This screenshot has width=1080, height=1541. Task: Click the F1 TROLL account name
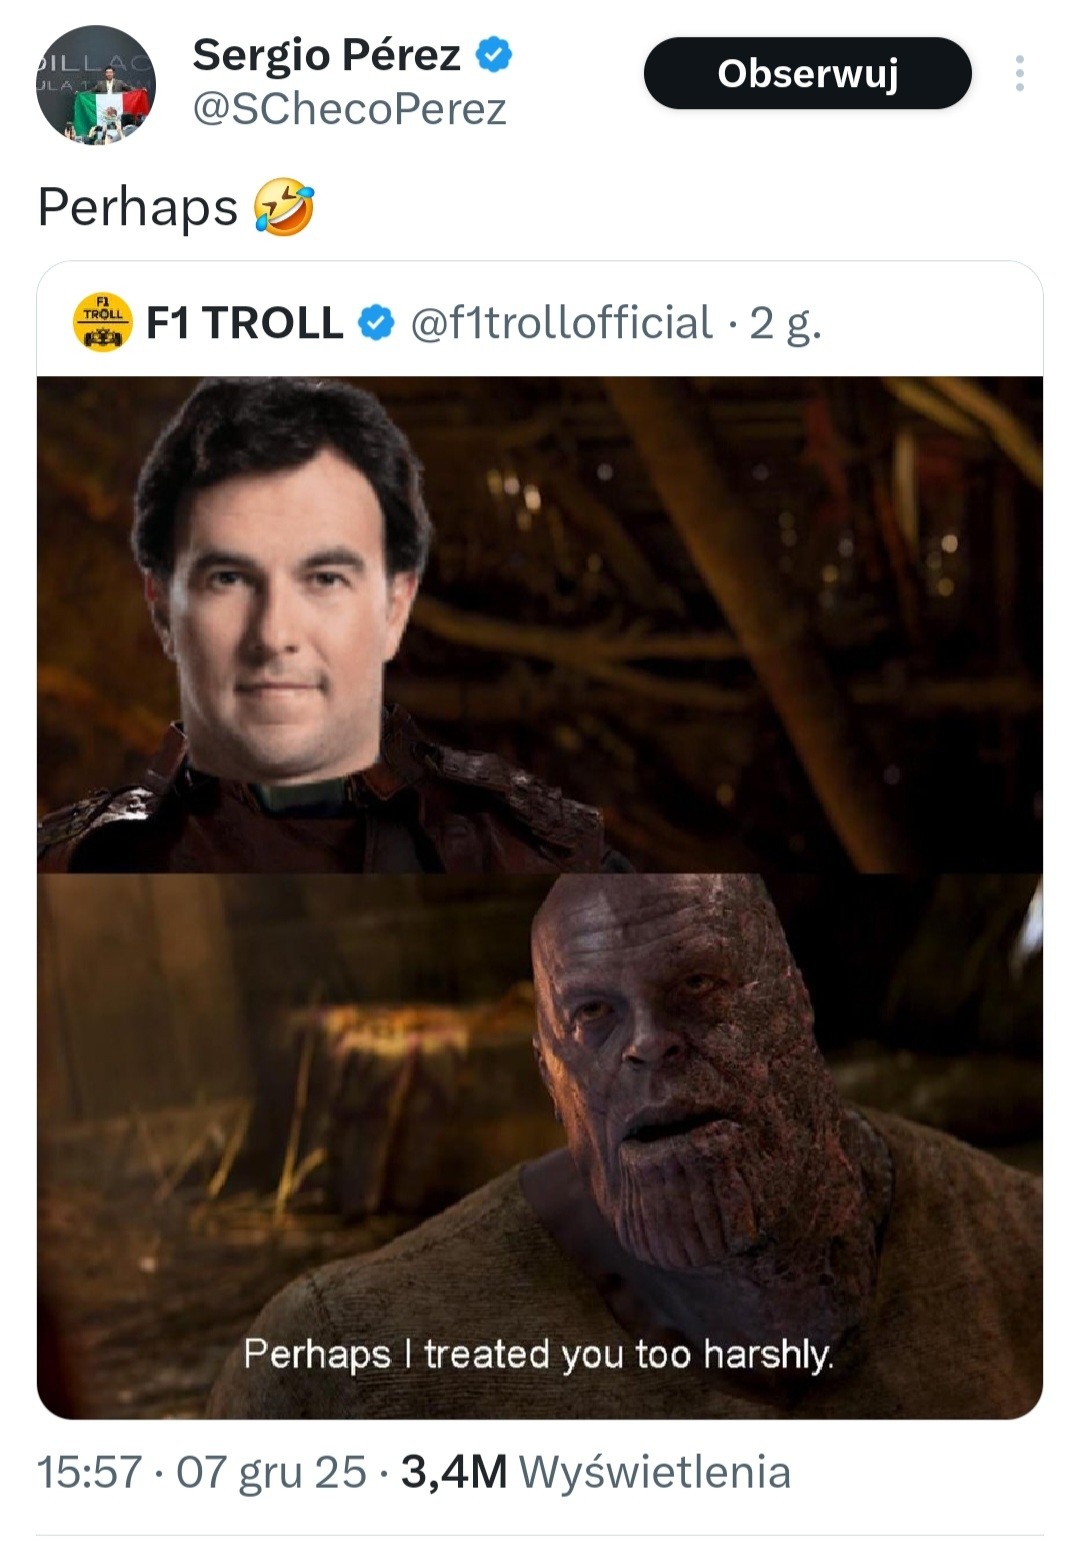click(x=245, y=323)
